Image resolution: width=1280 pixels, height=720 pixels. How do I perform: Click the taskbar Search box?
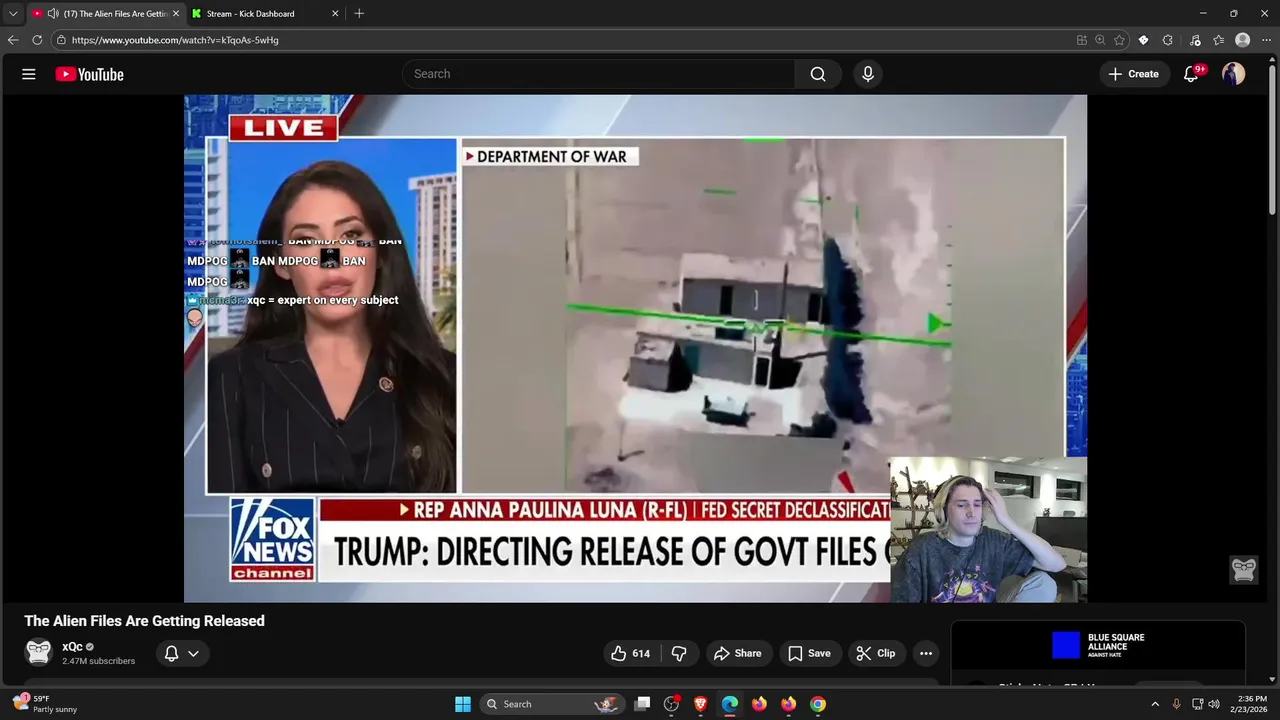pyautogui.click(x=553, y=704)
